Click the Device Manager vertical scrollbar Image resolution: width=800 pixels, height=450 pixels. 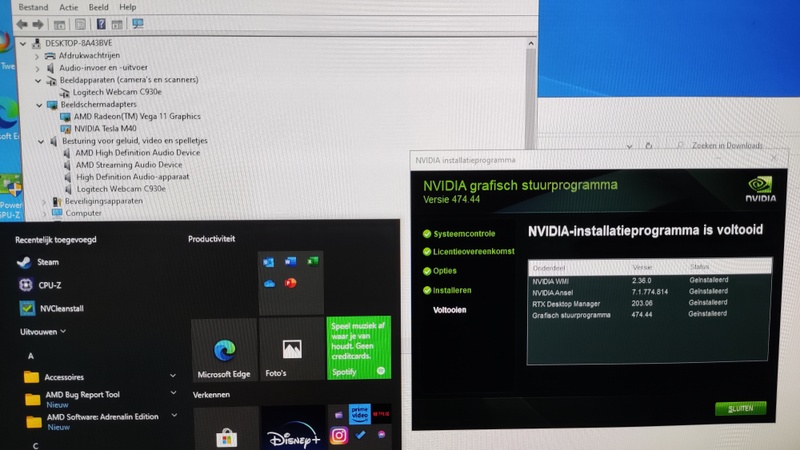(531, 97)
